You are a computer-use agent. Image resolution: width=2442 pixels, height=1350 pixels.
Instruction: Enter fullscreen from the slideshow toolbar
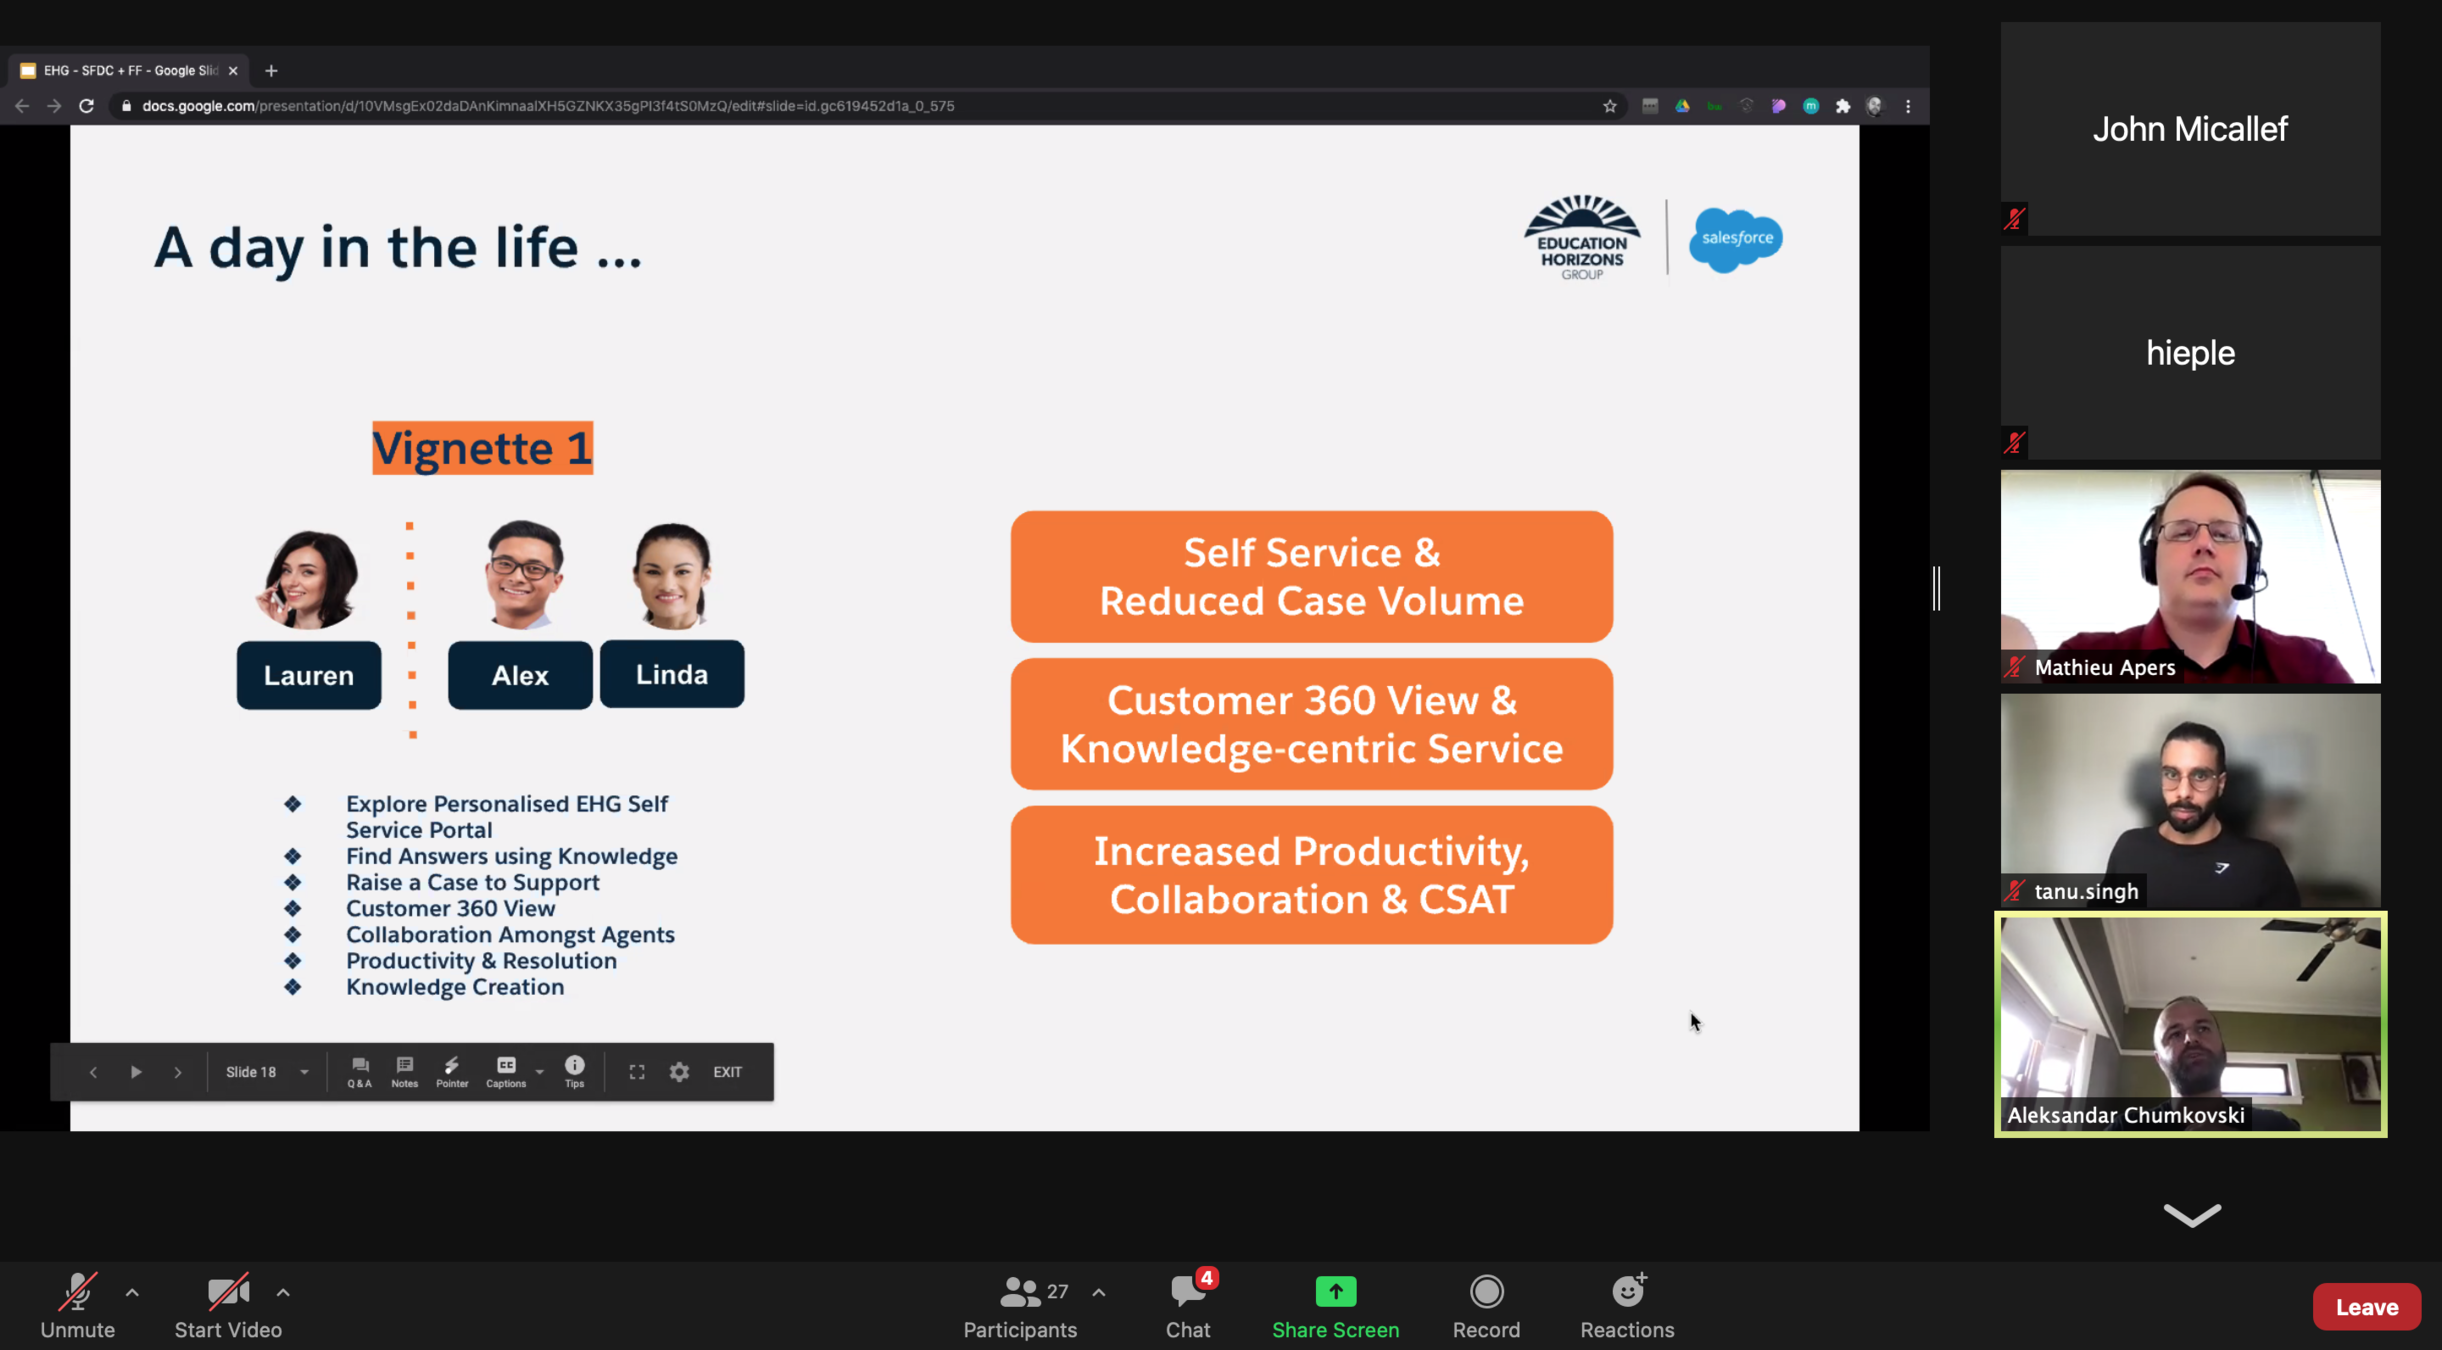click(x=637, y=1072)
